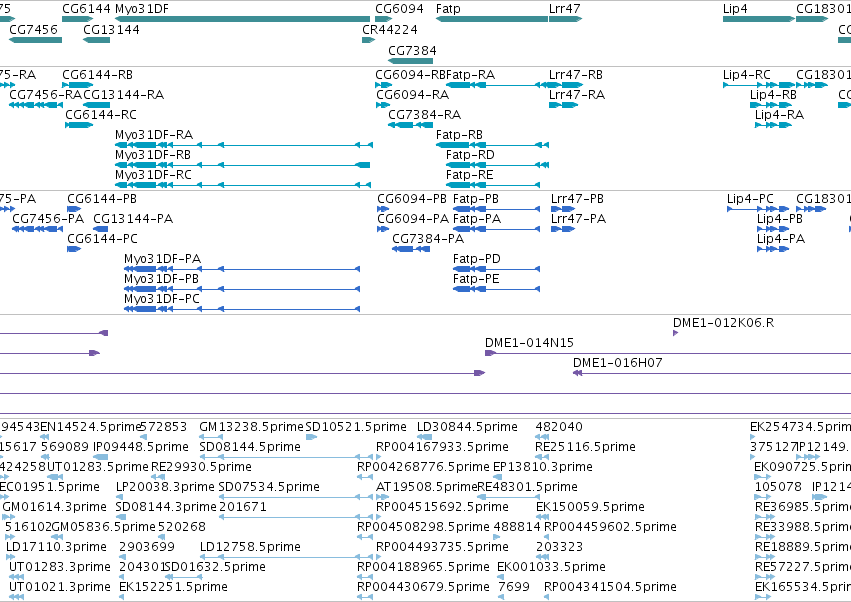
Task: Open the CG7384 gene label
Action: point(412,50)
